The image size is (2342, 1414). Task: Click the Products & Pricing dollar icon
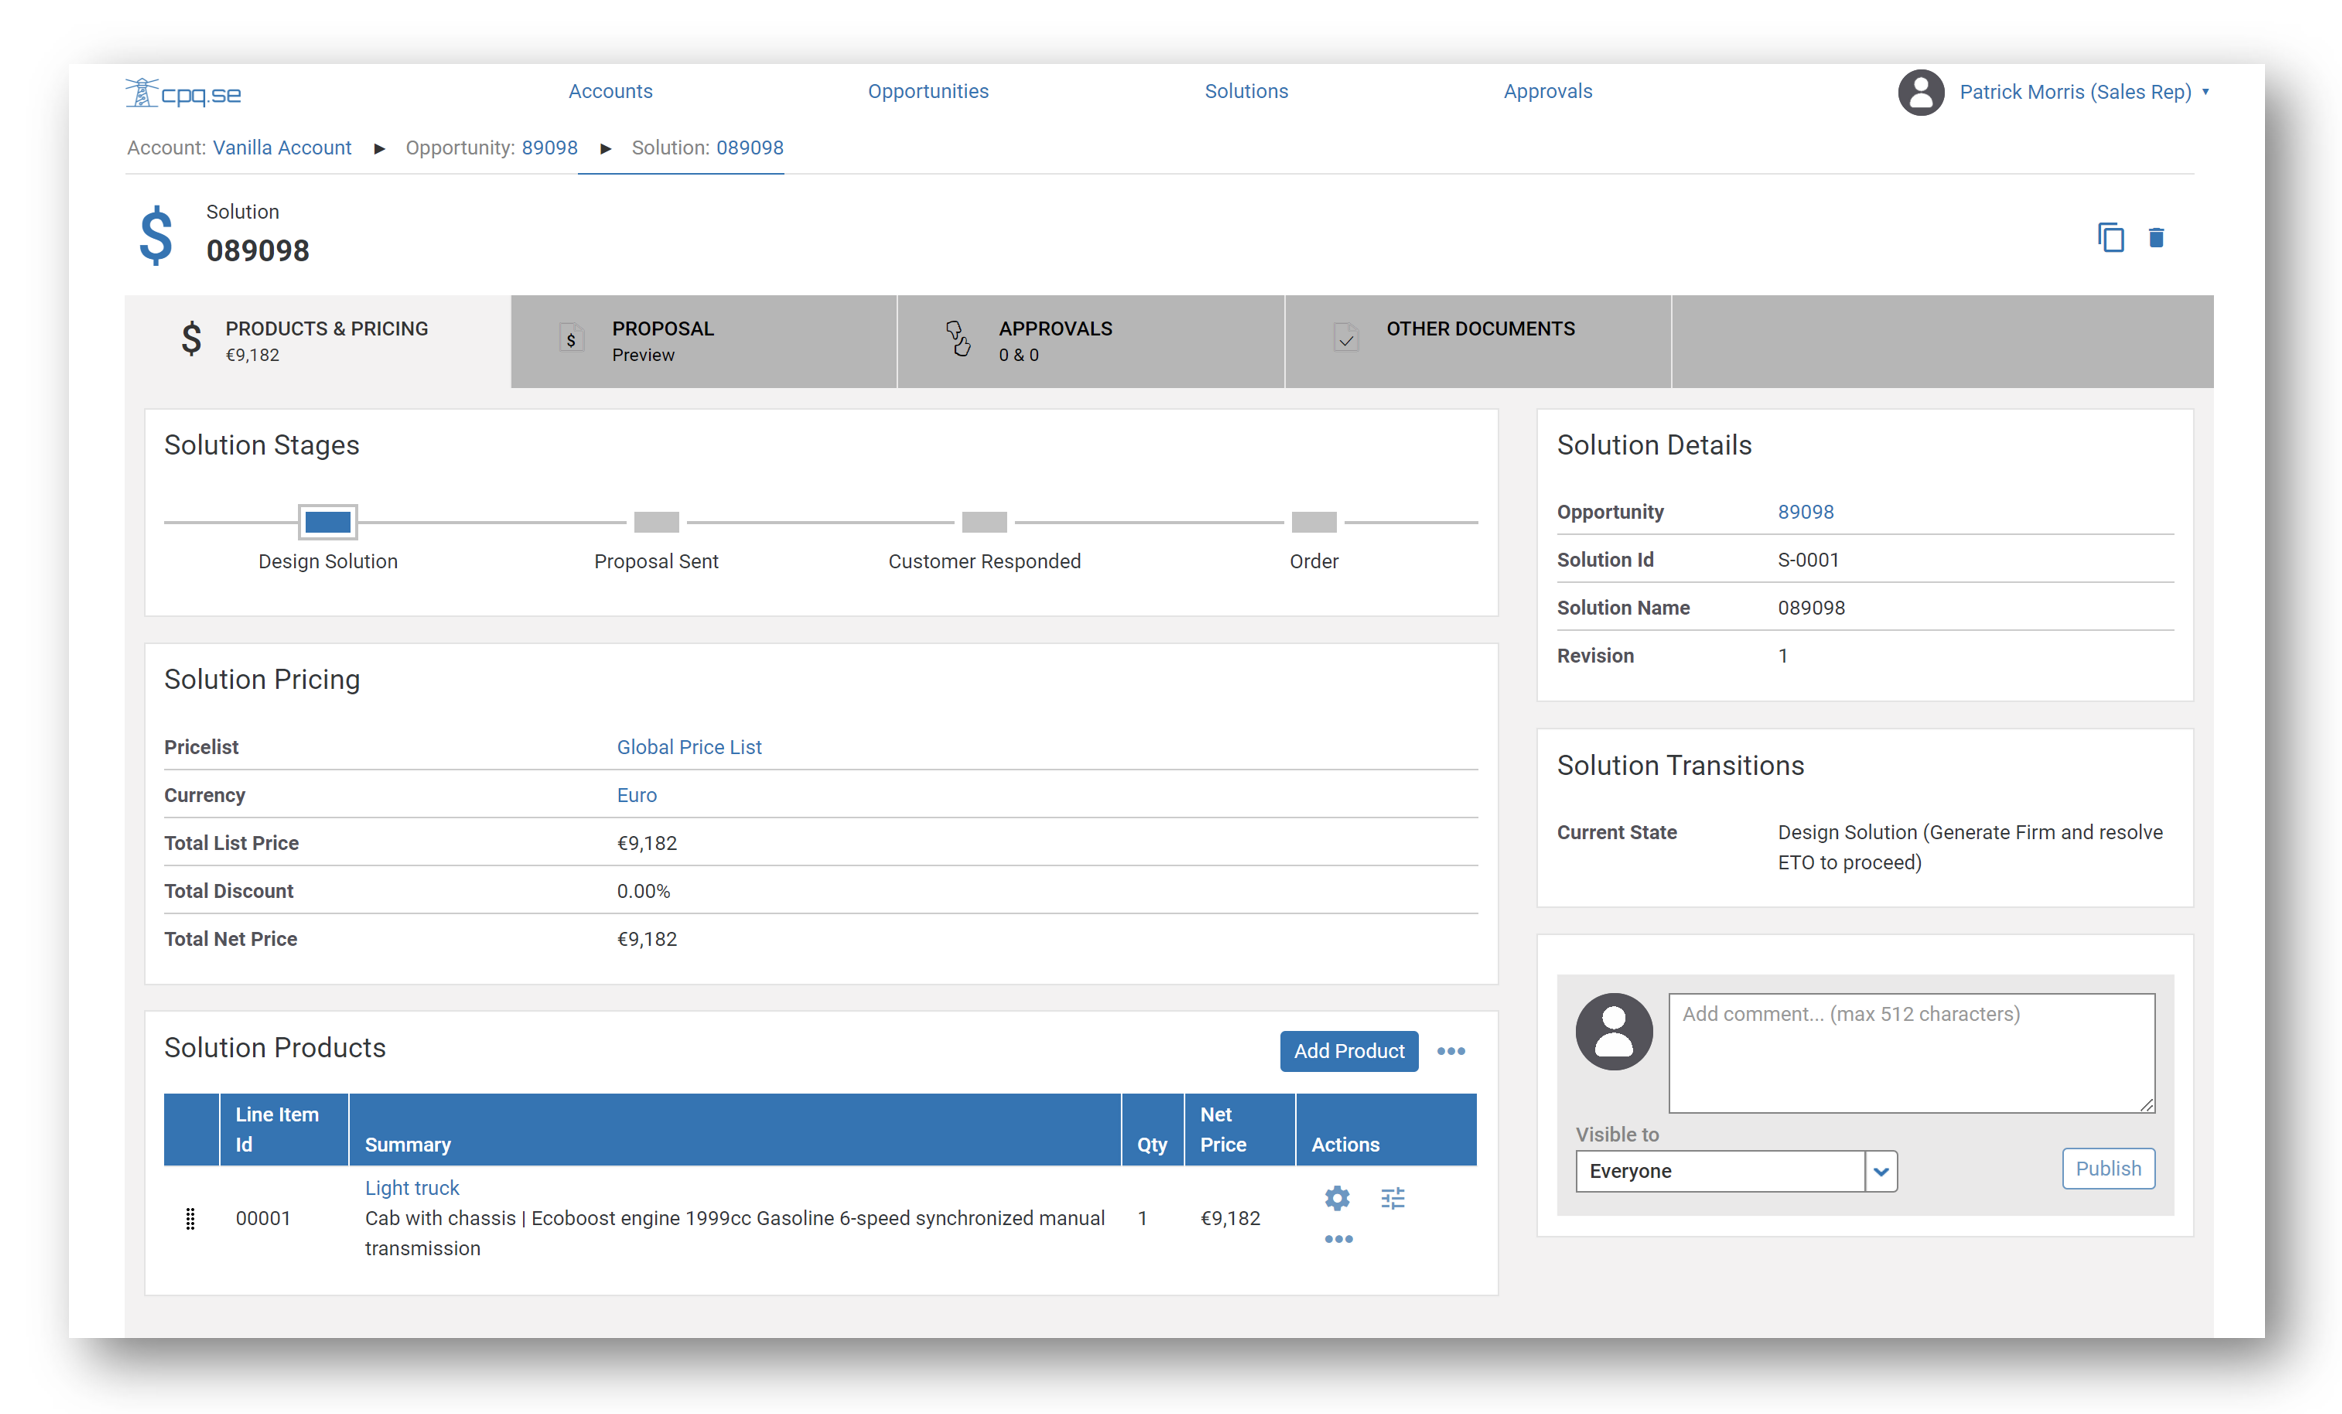click(191, 339)
